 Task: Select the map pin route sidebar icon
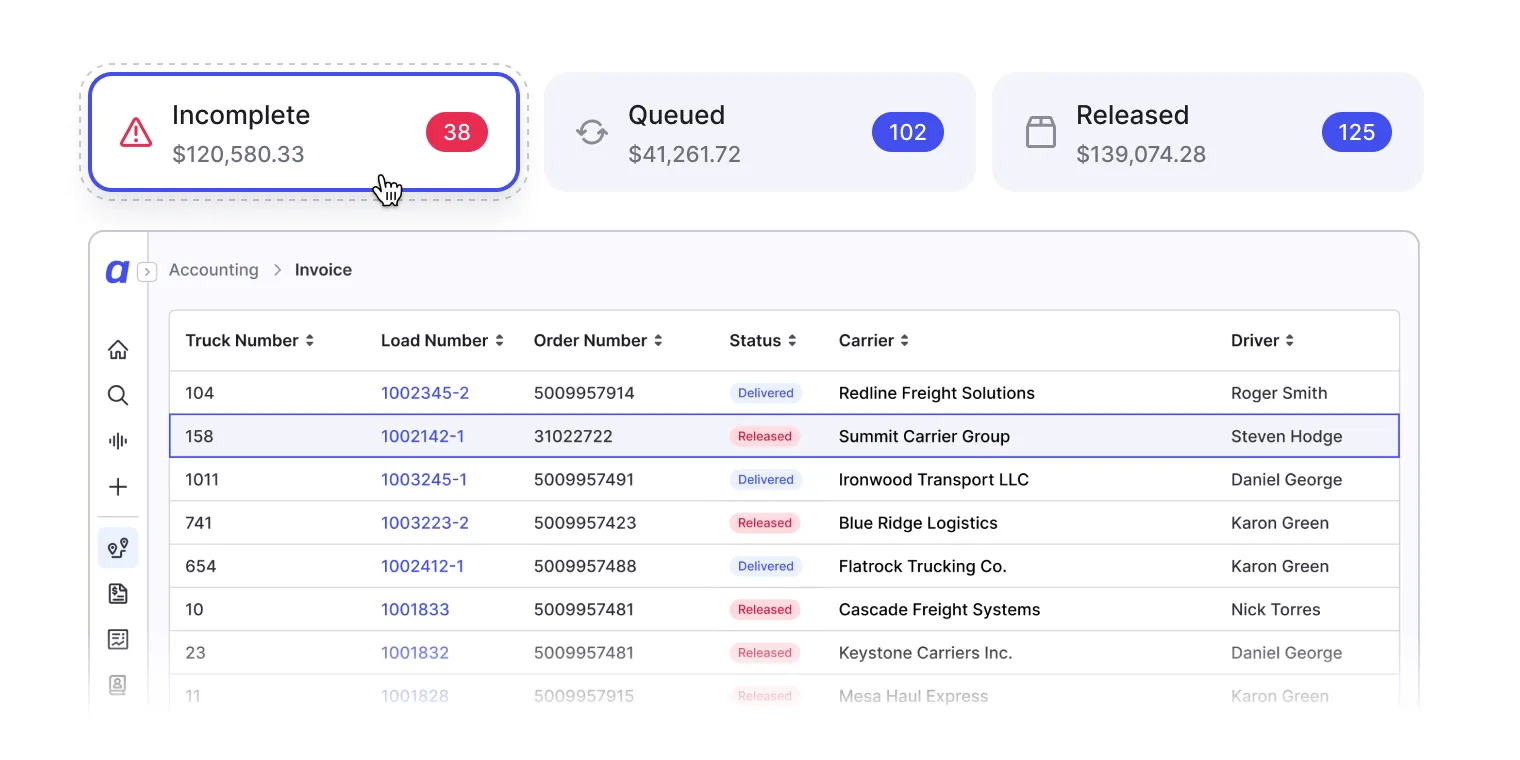(118, 548)
